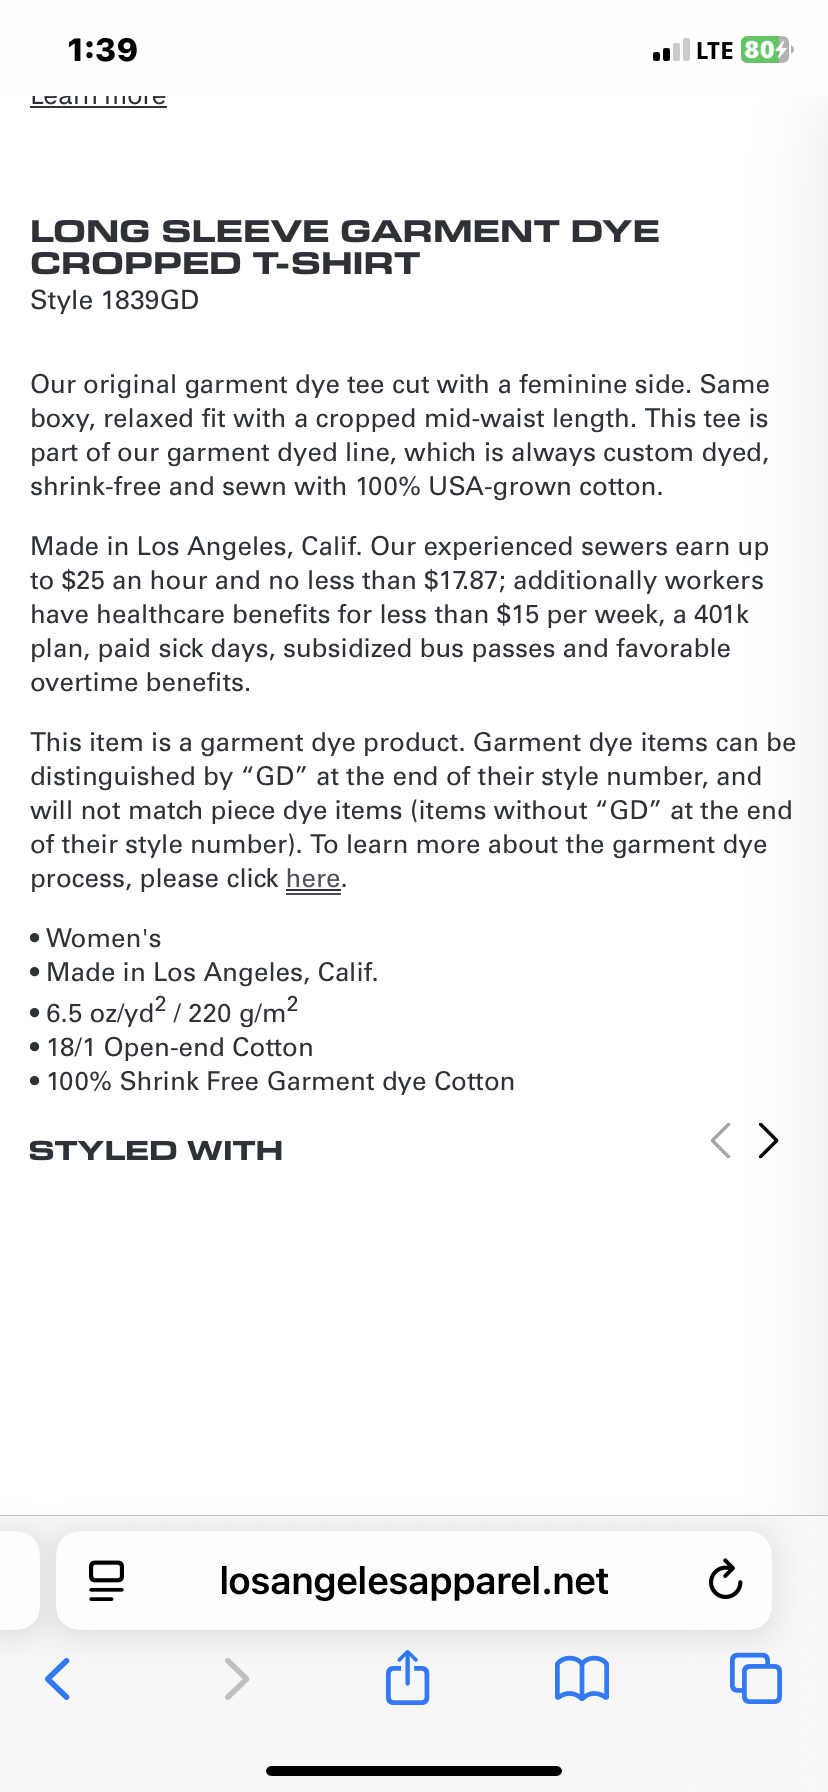Image resolution: width=828 pixels, height=1792 pixels.
Task: Follow the "here" garment dye link
Action: 313,878
